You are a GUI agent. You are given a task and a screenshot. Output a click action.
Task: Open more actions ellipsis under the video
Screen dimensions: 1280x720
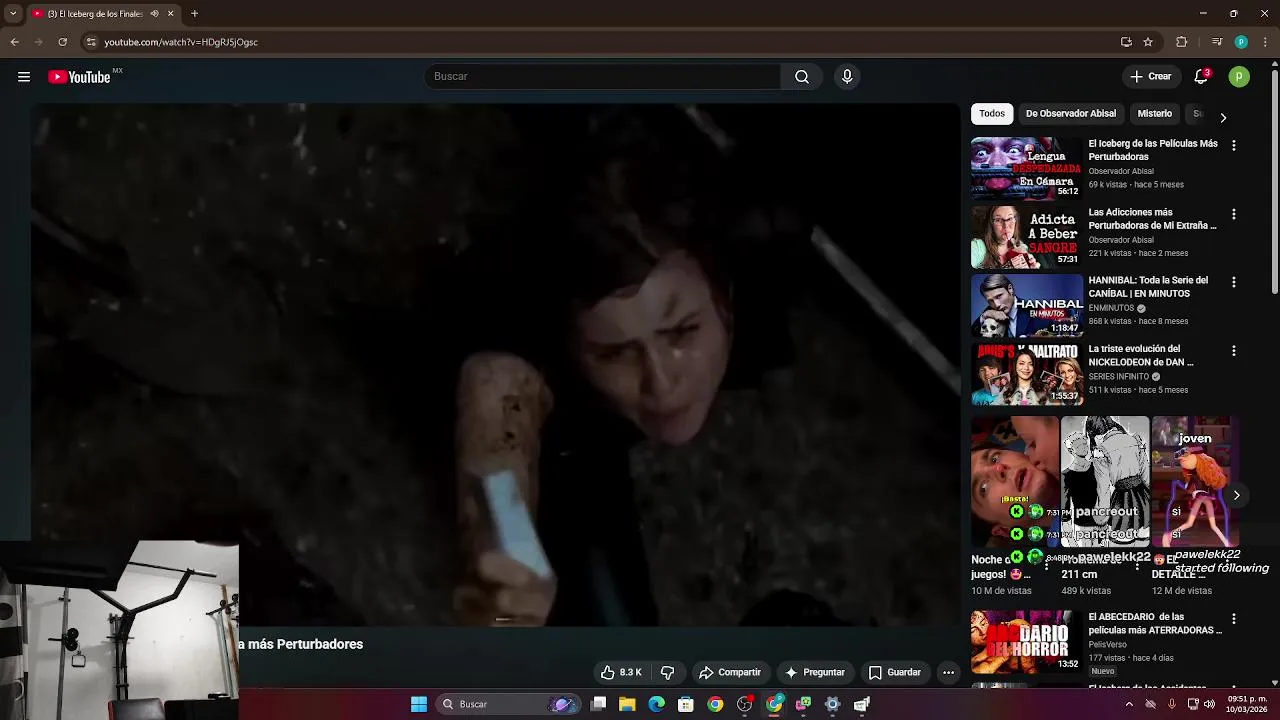tap(948, 673)
